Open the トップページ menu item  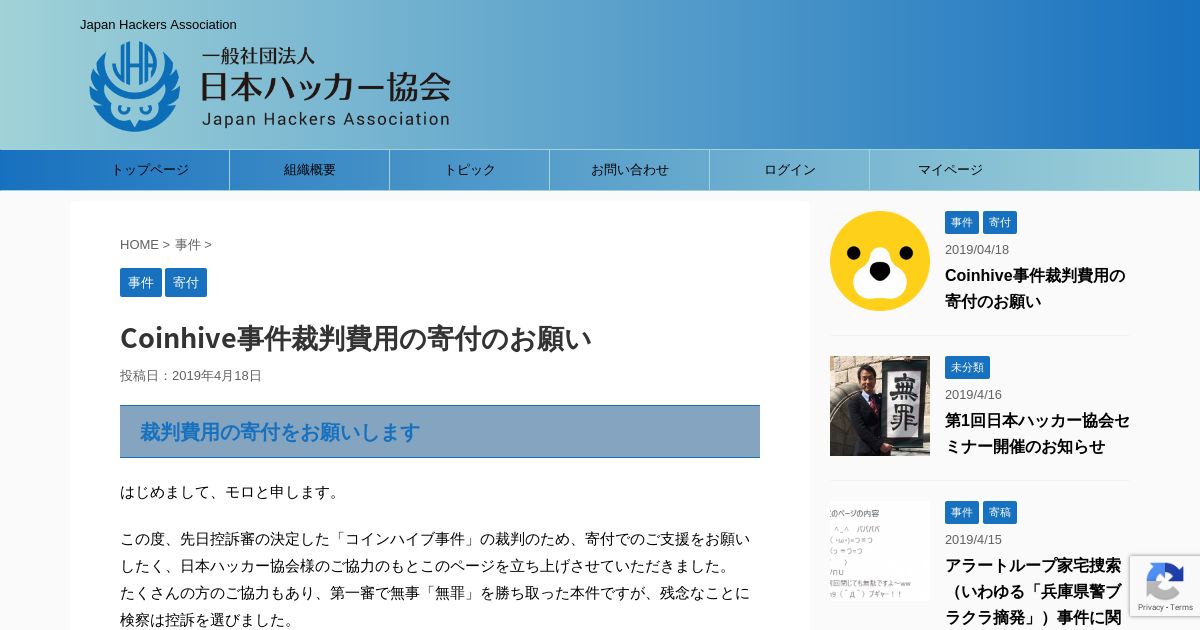[x=150, y=170]
